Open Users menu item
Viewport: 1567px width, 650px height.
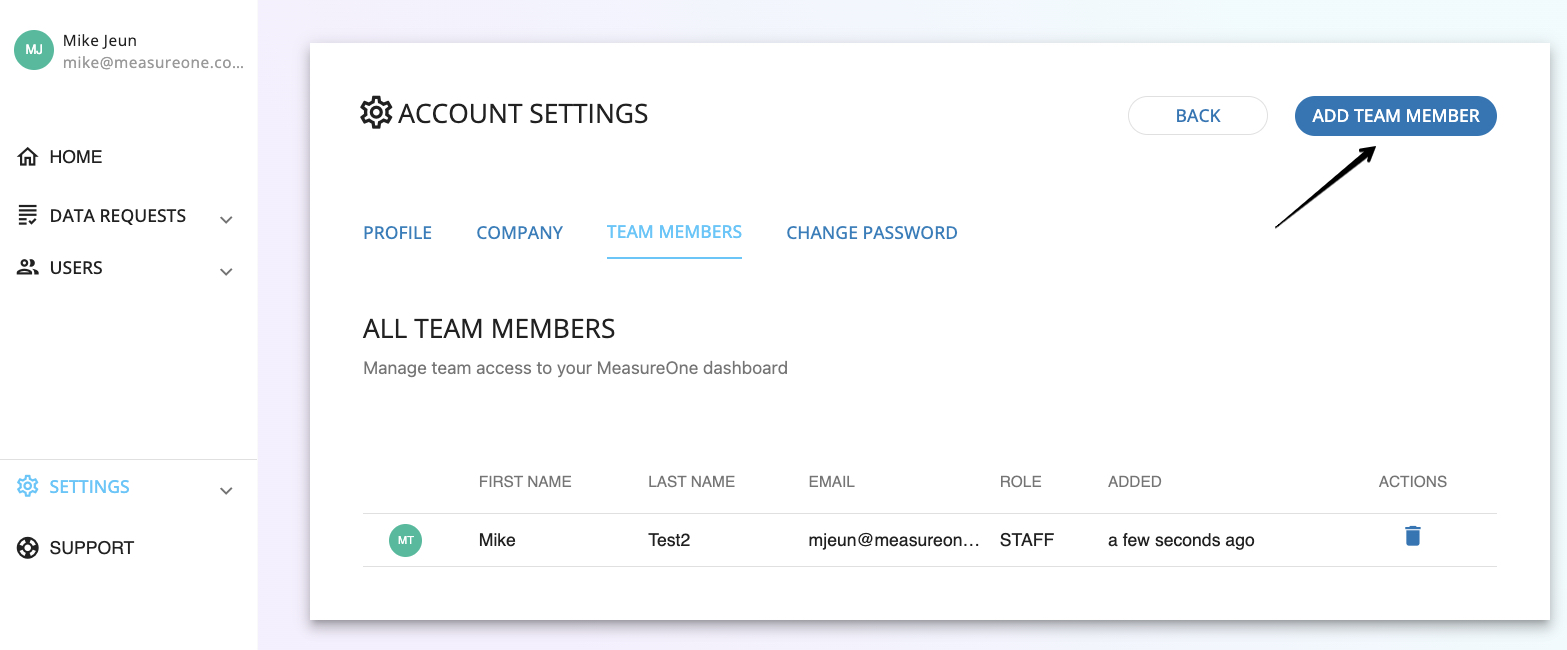[x=76, y=268]
